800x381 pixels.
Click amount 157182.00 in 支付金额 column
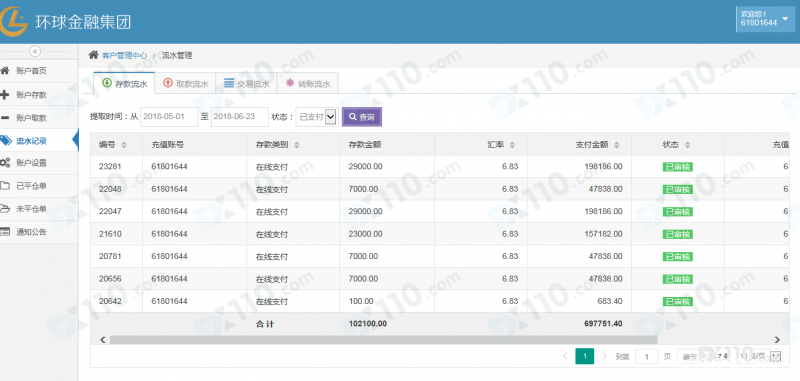[605, 234]
